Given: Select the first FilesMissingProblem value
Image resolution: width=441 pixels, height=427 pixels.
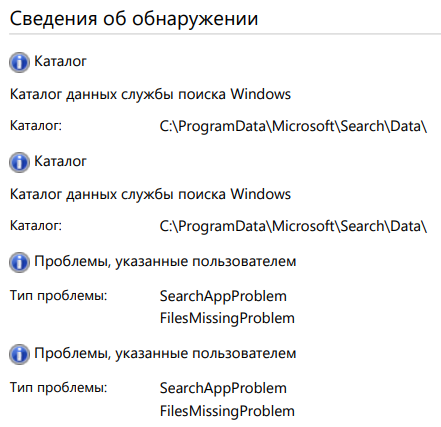Looking at the screenshot, I should [x=227, y=318].
